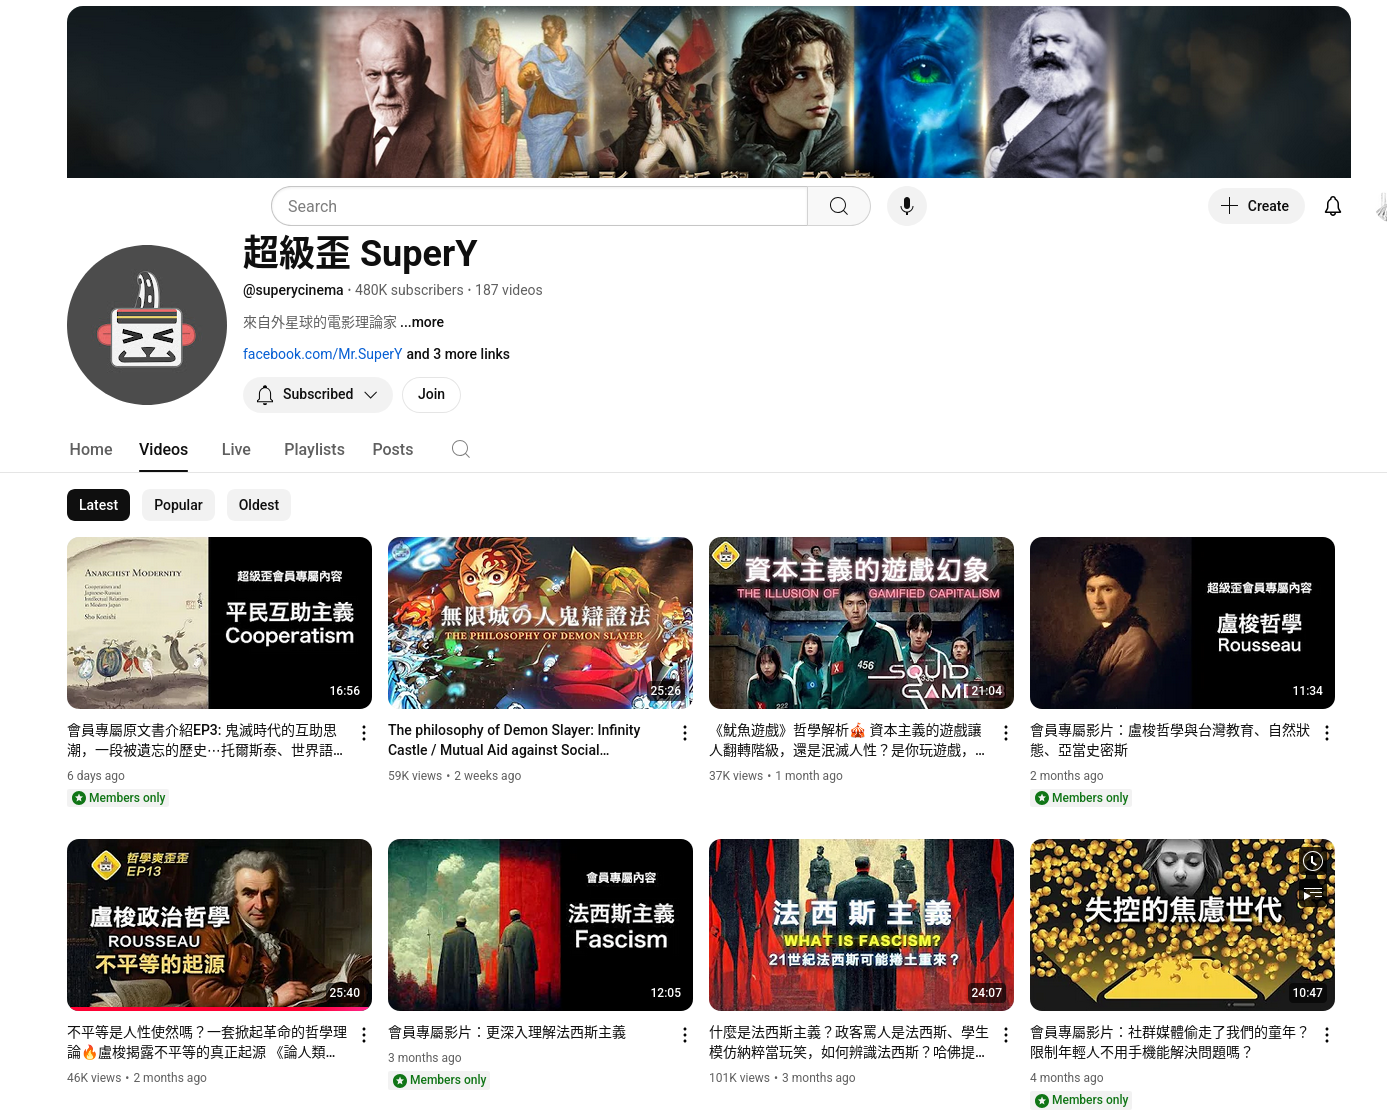Click Members only badge under 盧梭哲學 video
Screen dimensions: 1387x1115
(1081, 798)
